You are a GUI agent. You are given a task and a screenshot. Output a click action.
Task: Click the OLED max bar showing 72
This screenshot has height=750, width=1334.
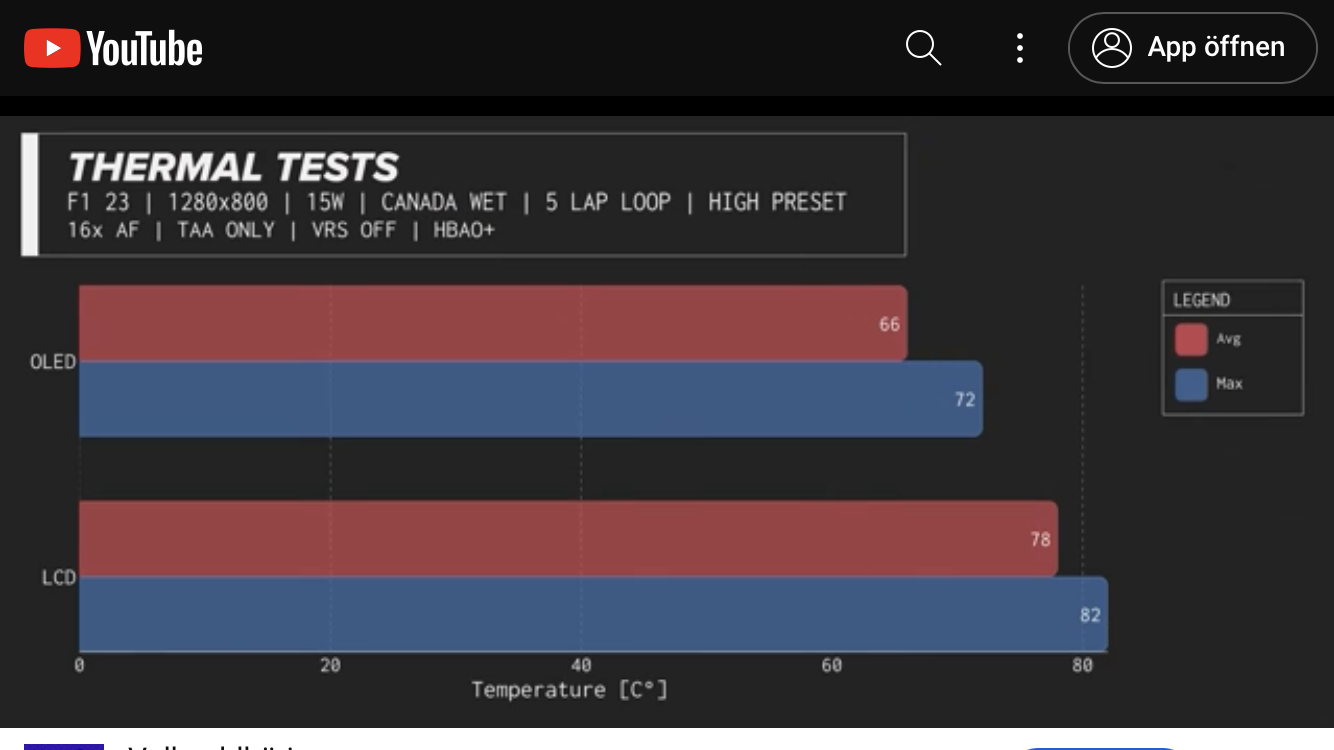pyautogui.click(x=530, y=399)
